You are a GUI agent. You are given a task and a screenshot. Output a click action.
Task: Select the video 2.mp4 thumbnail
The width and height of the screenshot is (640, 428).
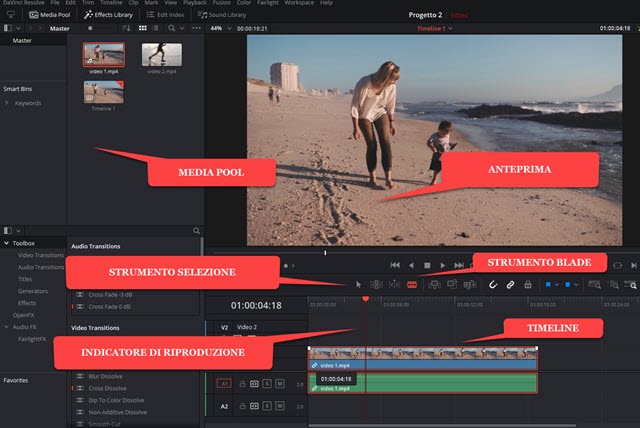[x=162, y=54]
